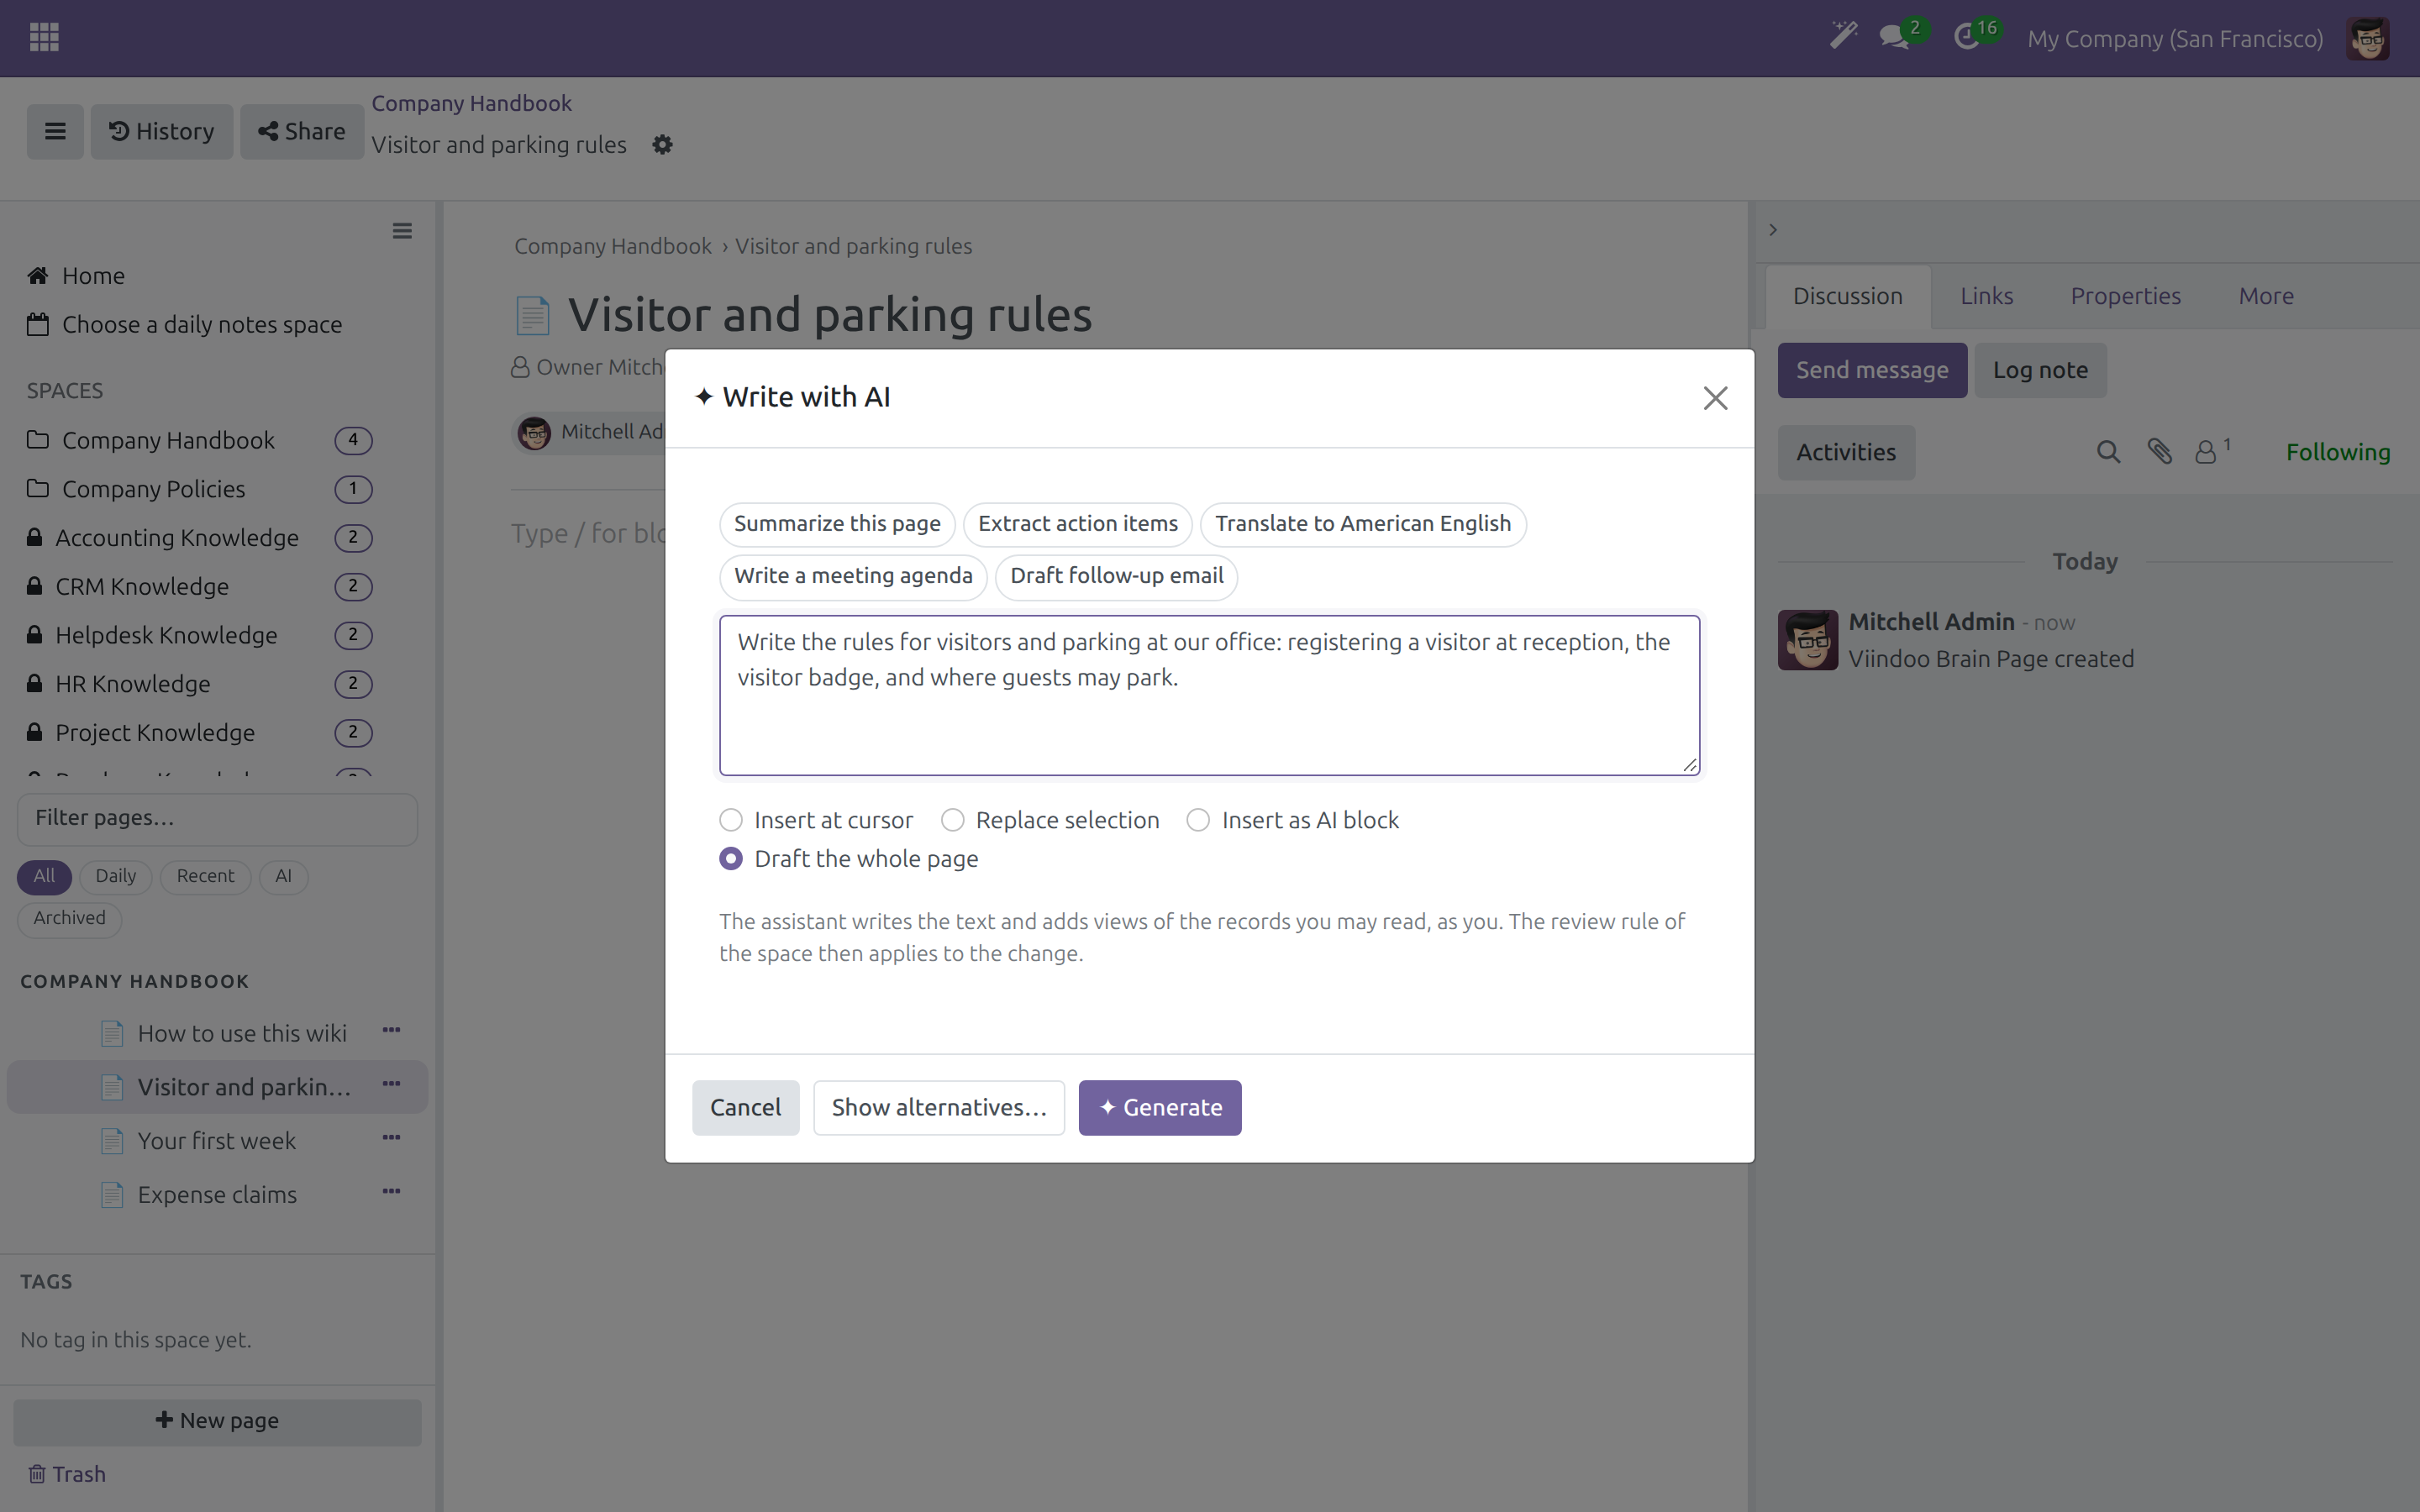Switch to the Properties tab
The image size is (2420, 1512).
(x=2125, y=296)
